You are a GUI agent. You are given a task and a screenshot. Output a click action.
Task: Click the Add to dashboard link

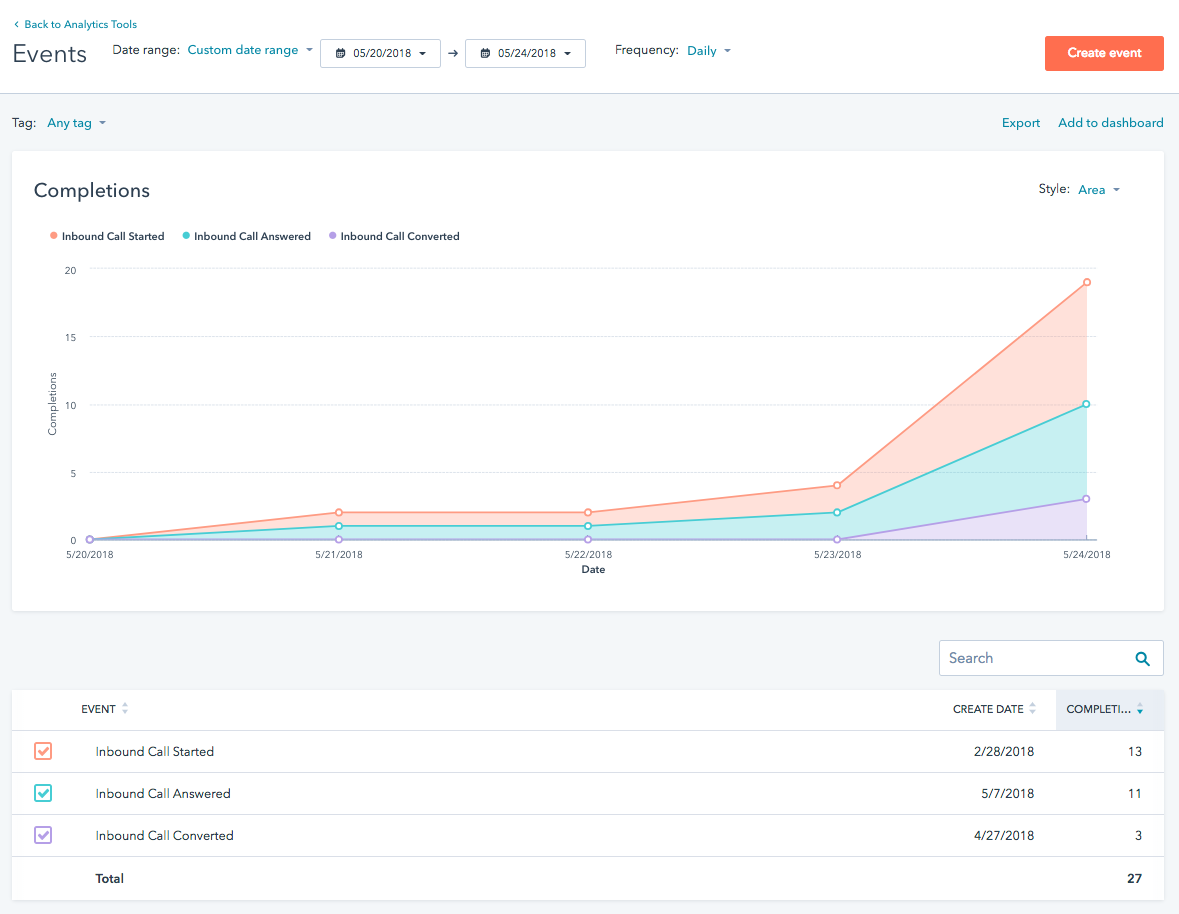pyautogui.click(x=1110, y=123)
